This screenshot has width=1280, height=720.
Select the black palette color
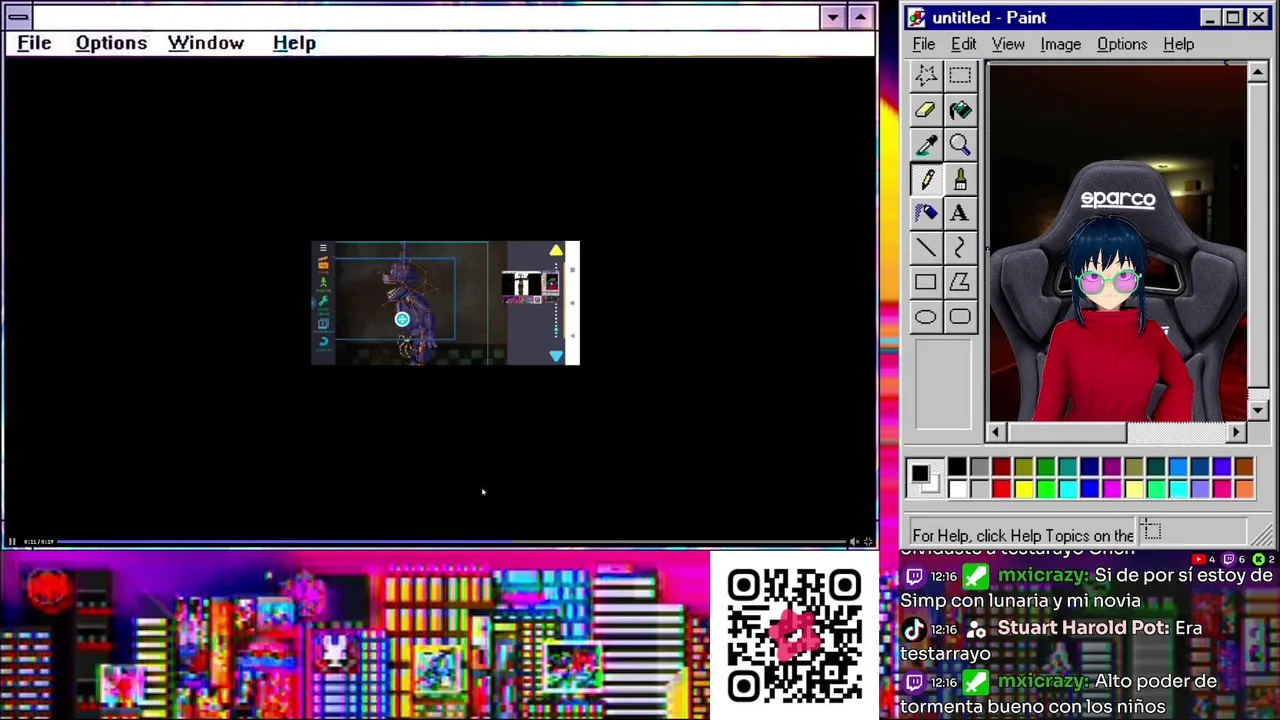[957, 467]
